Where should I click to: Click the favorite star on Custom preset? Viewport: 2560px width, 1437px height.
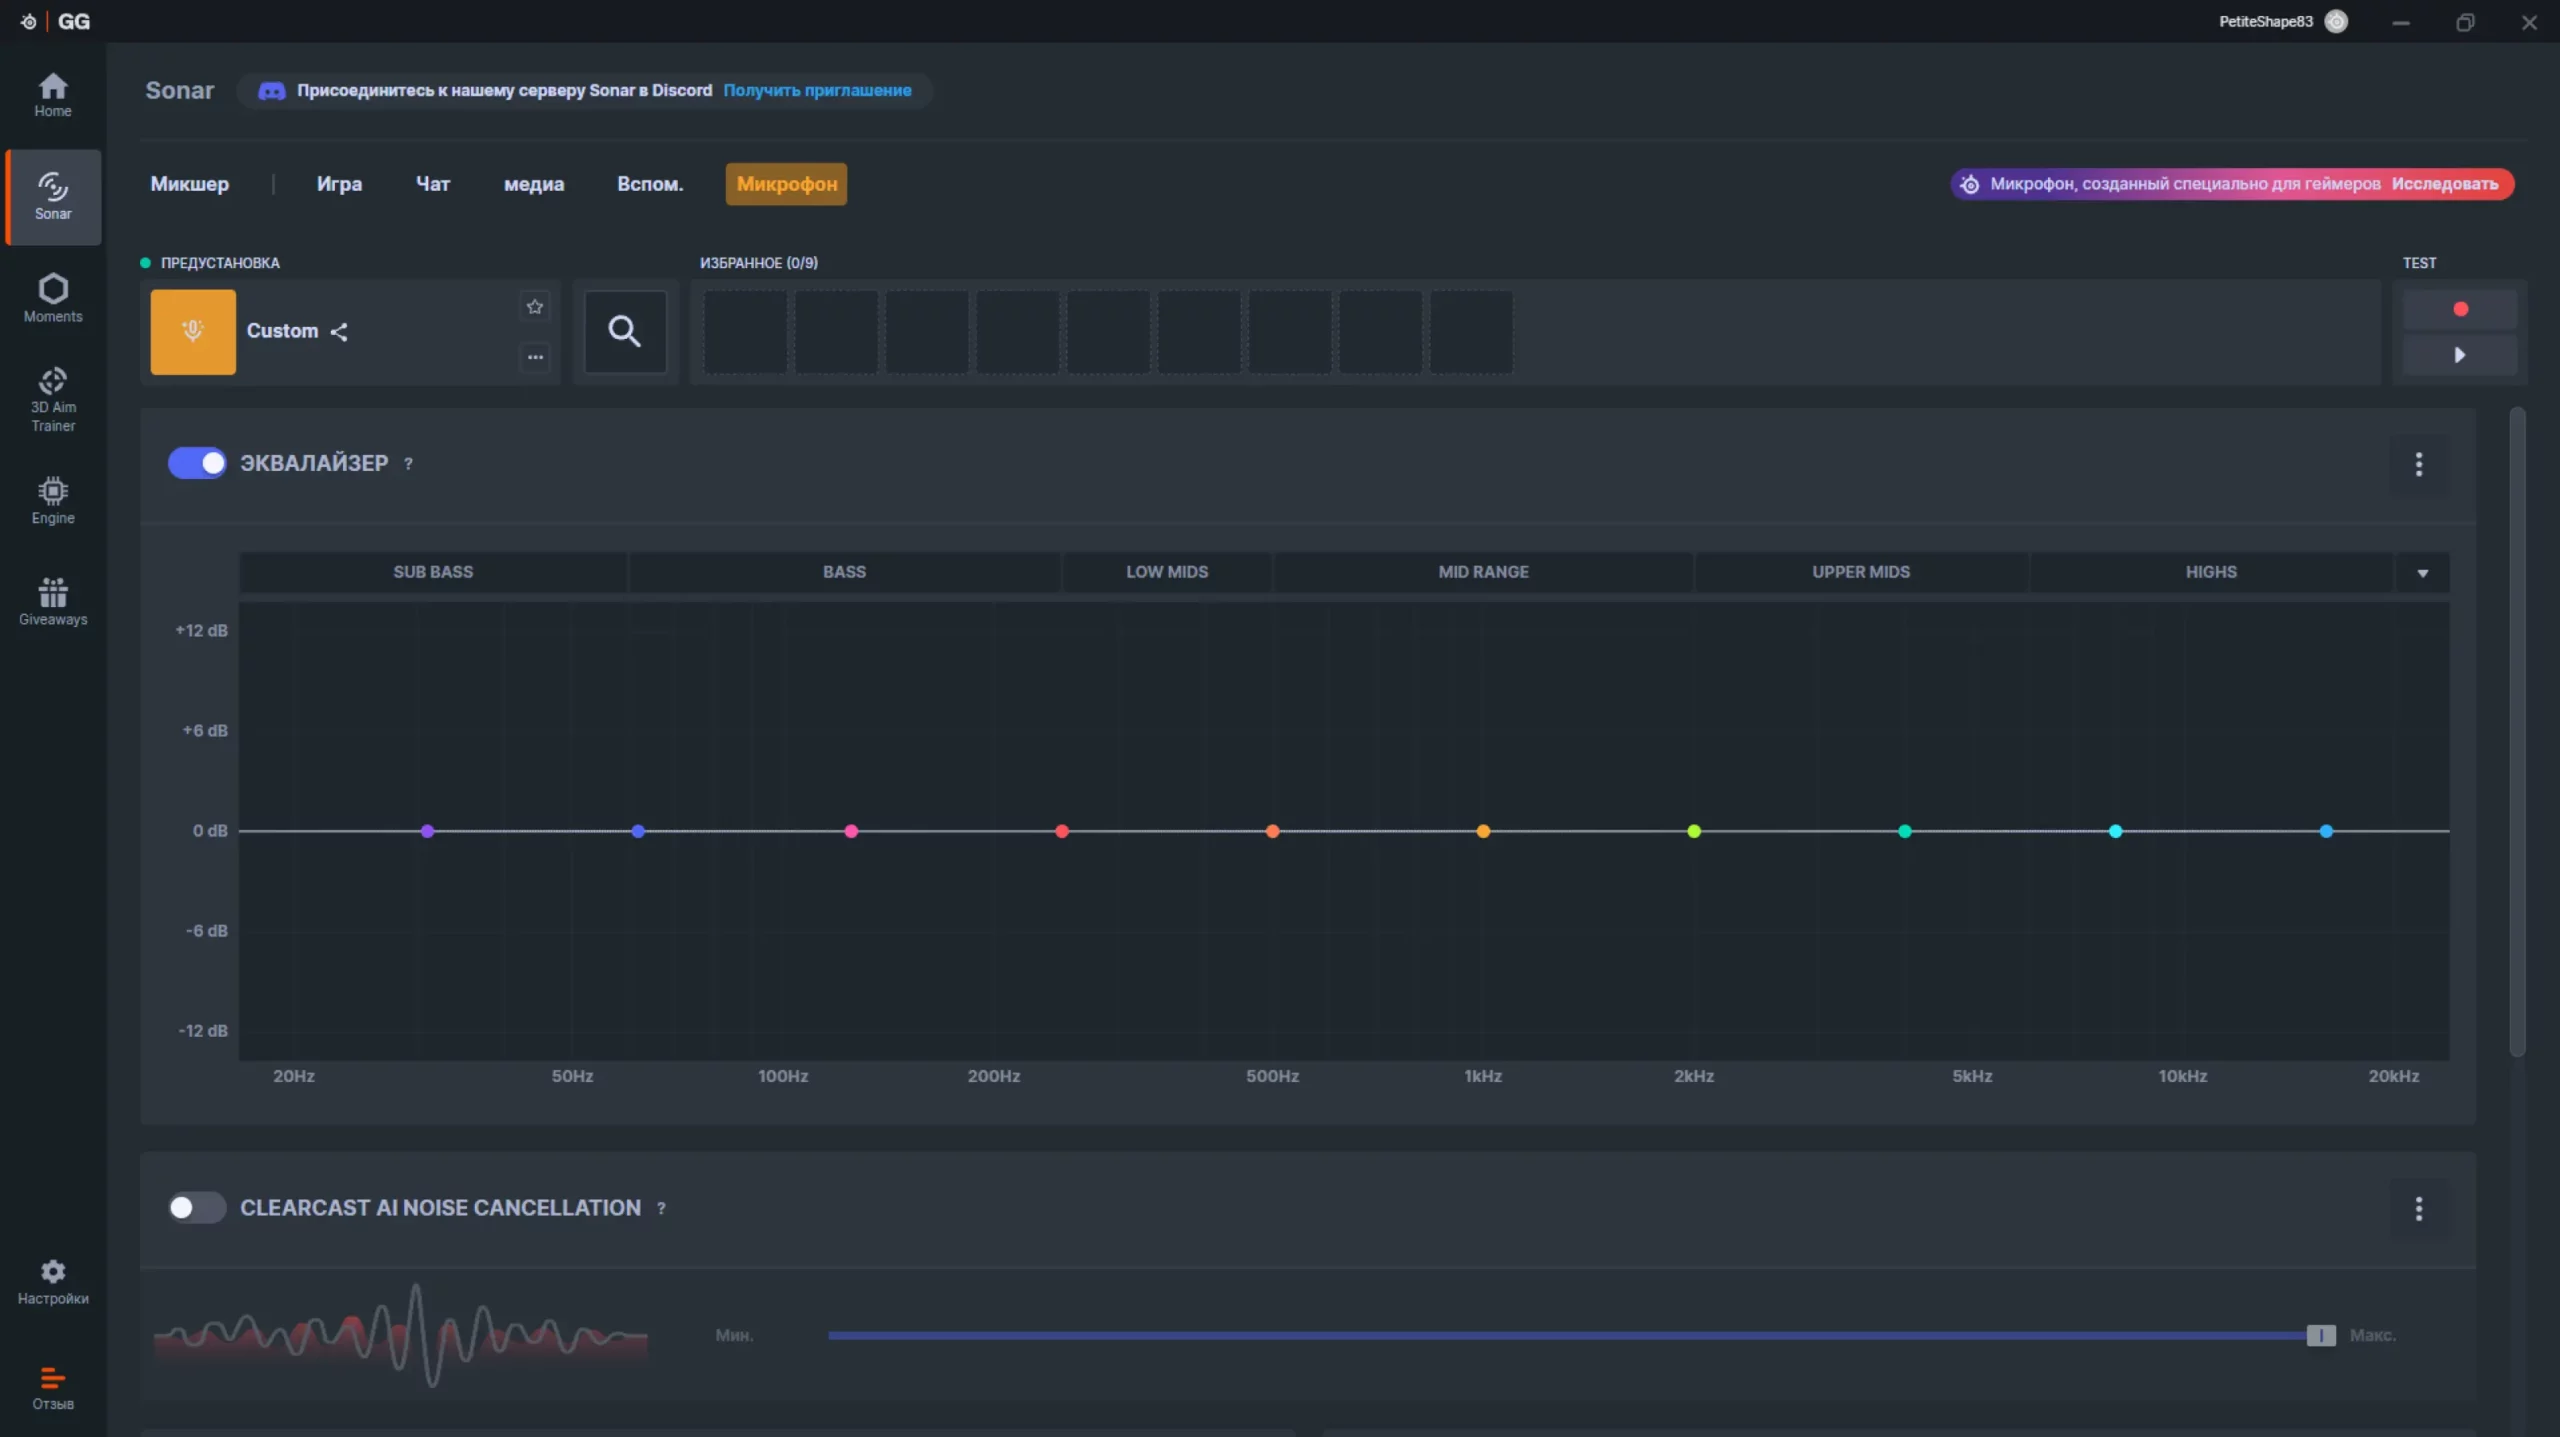(535, 307)
